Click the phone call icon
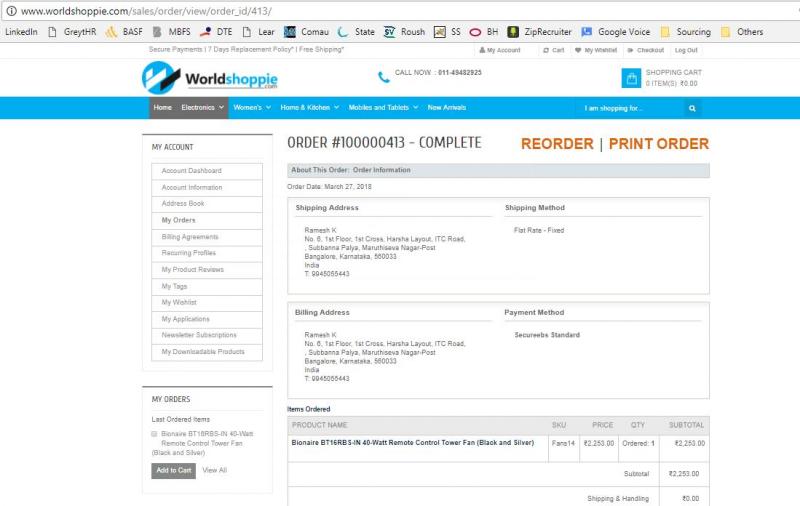Viewport: 800px width, 506px height. [x=383, y=77]
